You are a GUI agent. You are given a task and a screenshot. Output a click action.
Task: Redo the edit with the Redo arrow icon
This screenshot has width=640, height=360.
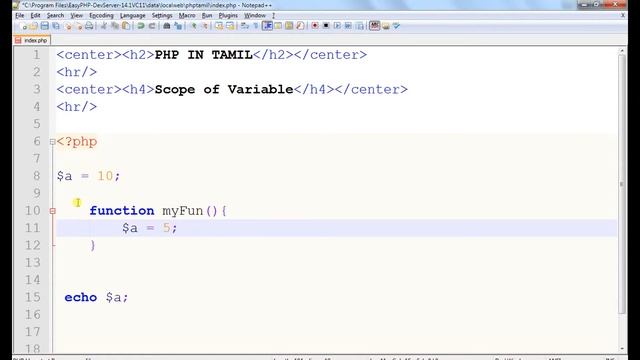pos(152,26)
